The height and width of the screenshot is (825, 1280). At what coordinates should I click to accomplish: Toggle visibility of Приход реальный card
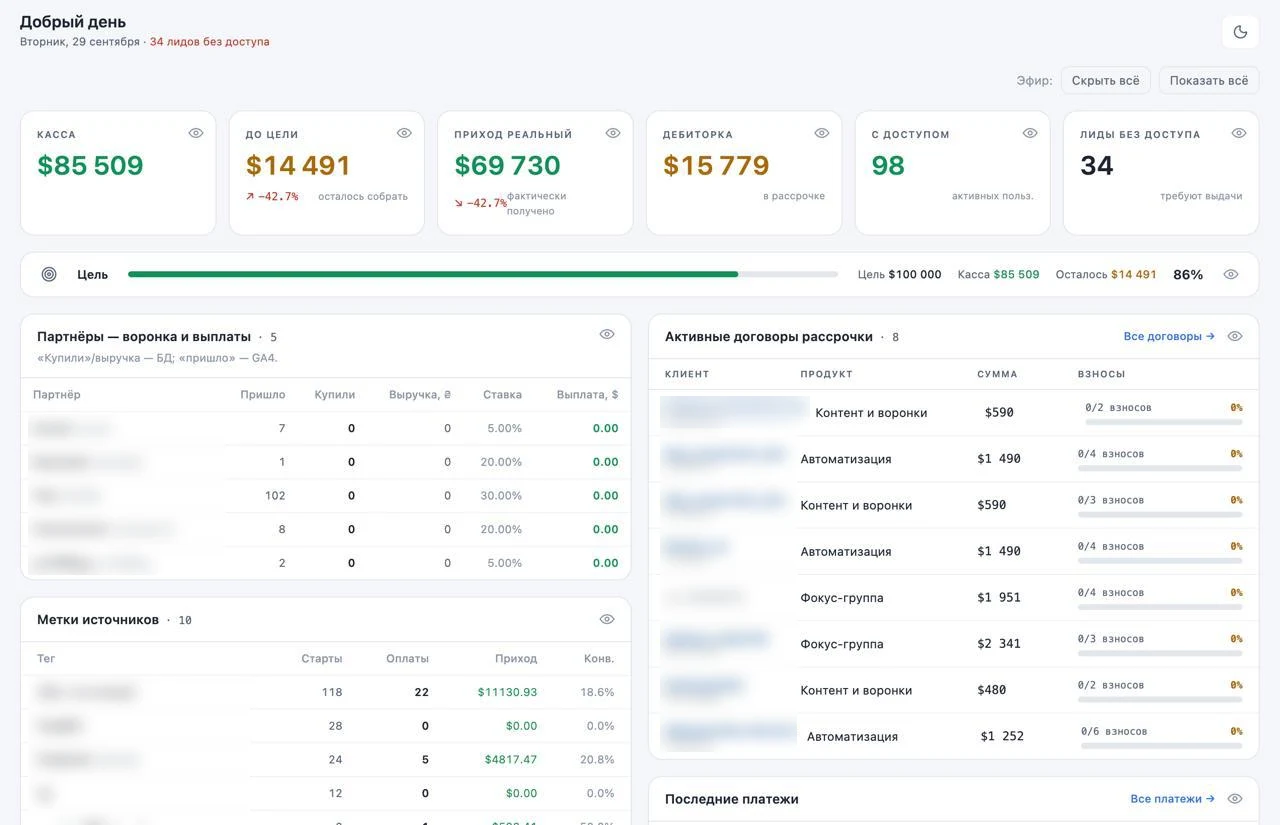(x=613, y=133)
